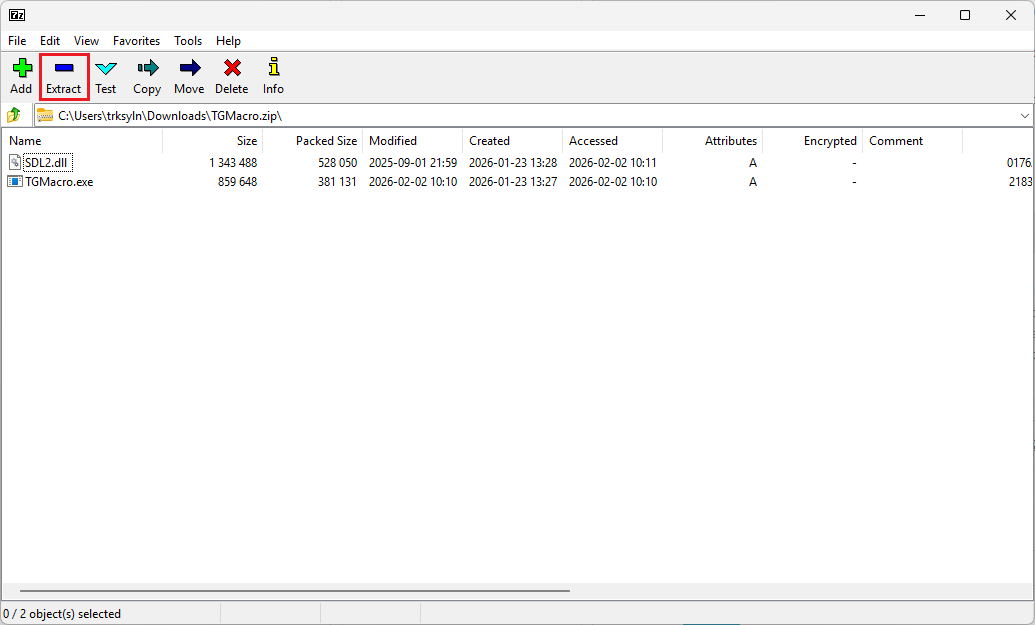Click the horizontal scrollbar at bottom
1035x625 pixels.
[x=294, y=591]
